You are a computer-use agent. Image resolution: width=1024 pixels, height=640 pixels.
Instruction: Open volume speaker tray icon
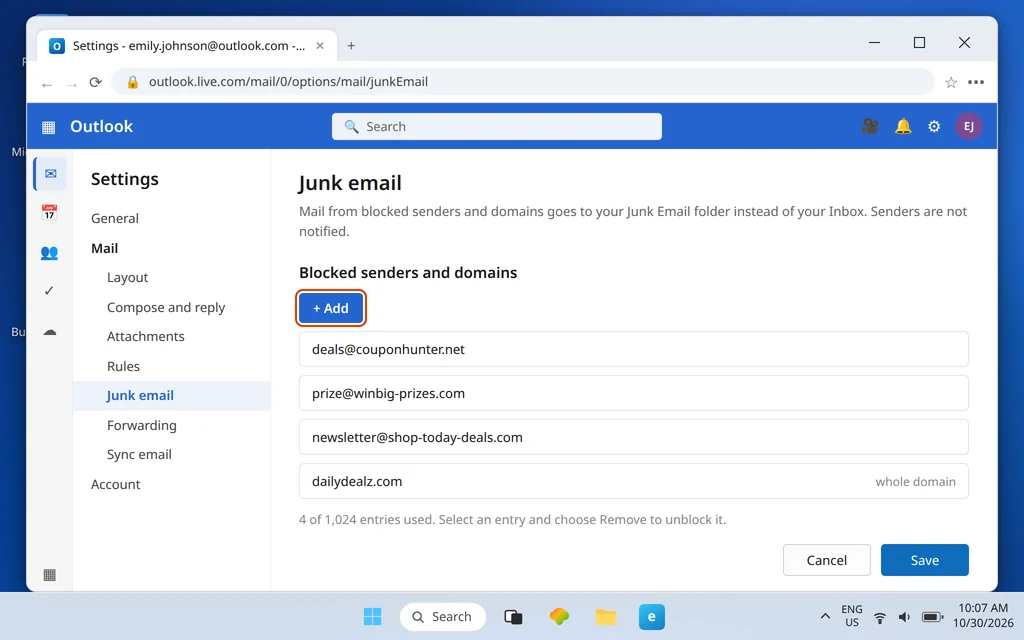(x=904, y=617)
